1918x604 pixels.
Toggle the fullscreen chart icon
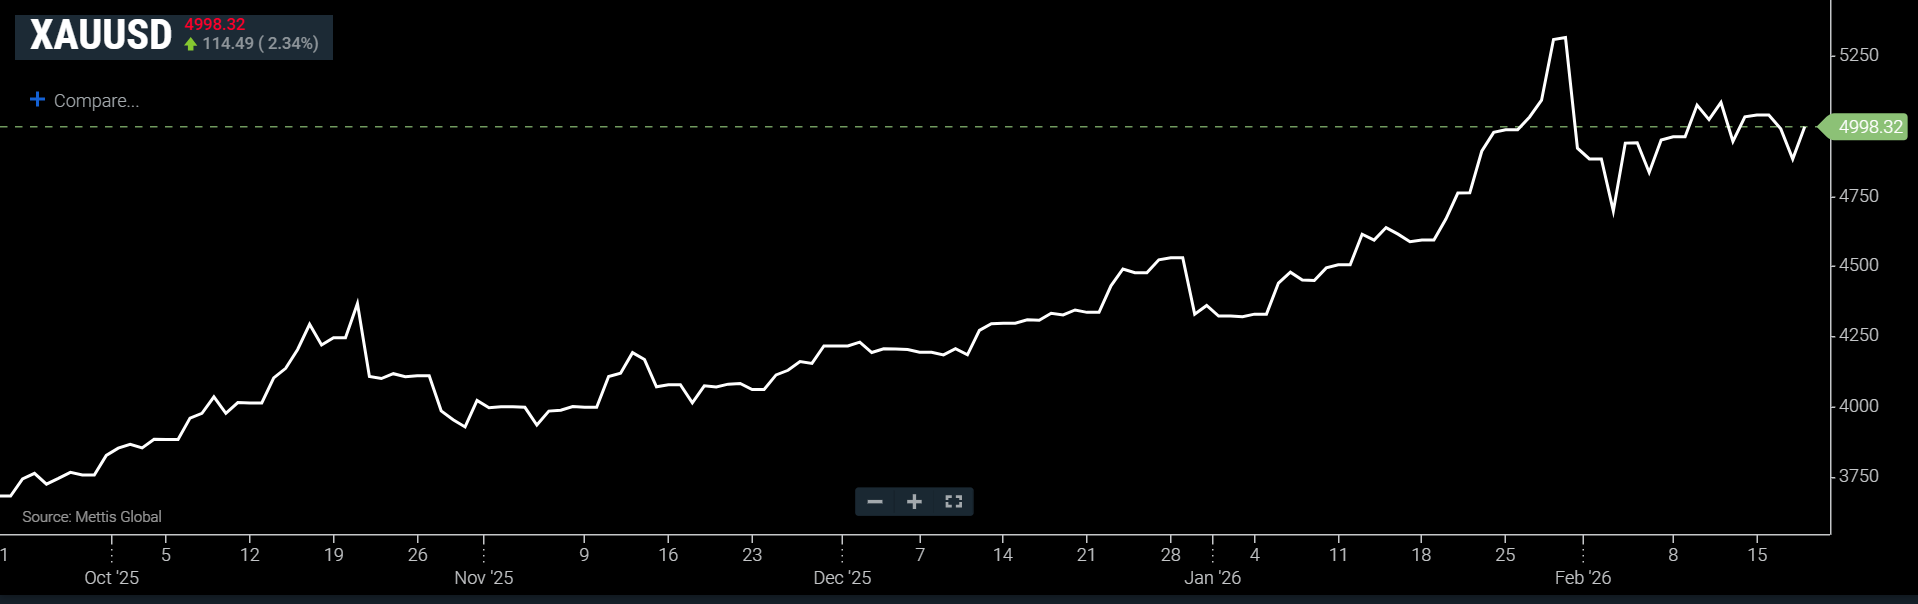(x=953, y=502)
